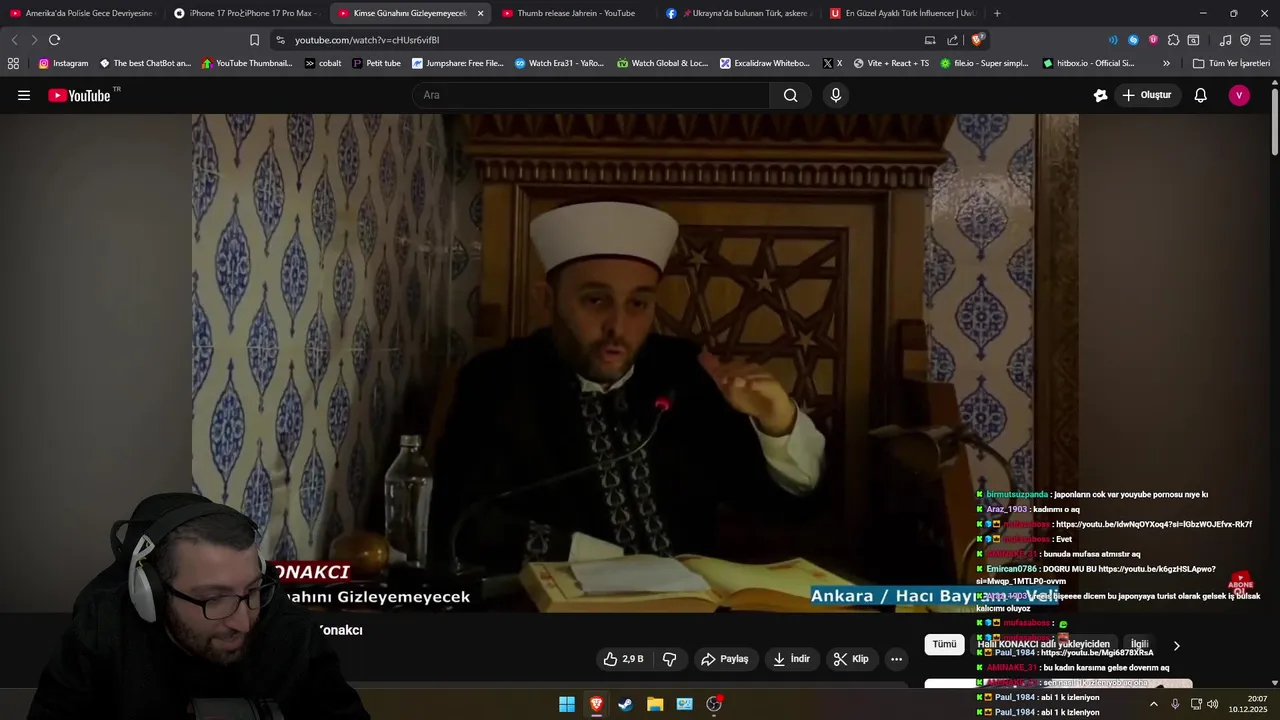This screenshot has width=1280, height=720.
Task: Go back with browser back arrow
Action: 14,40
